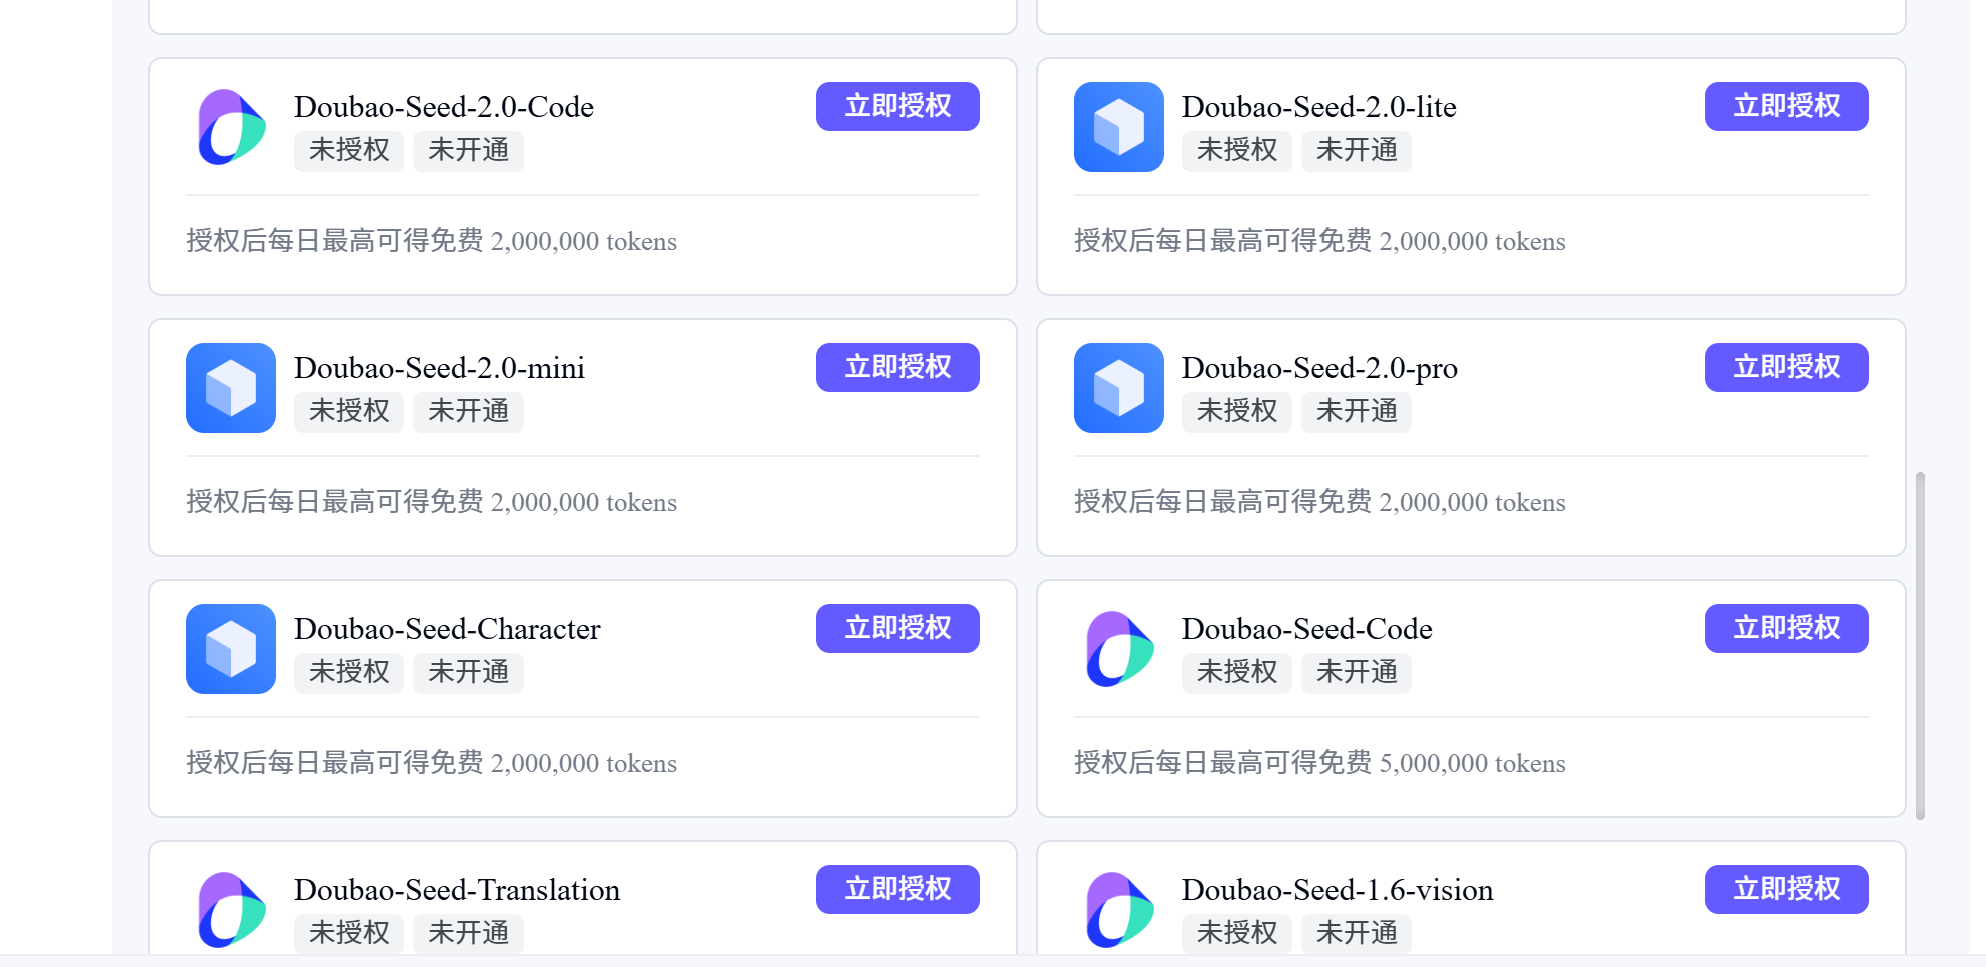The image size is (1986, 967).
Task: Authorize Doubao-Seed-2.0-mini with 立即授权
Action: click(898, 367)
